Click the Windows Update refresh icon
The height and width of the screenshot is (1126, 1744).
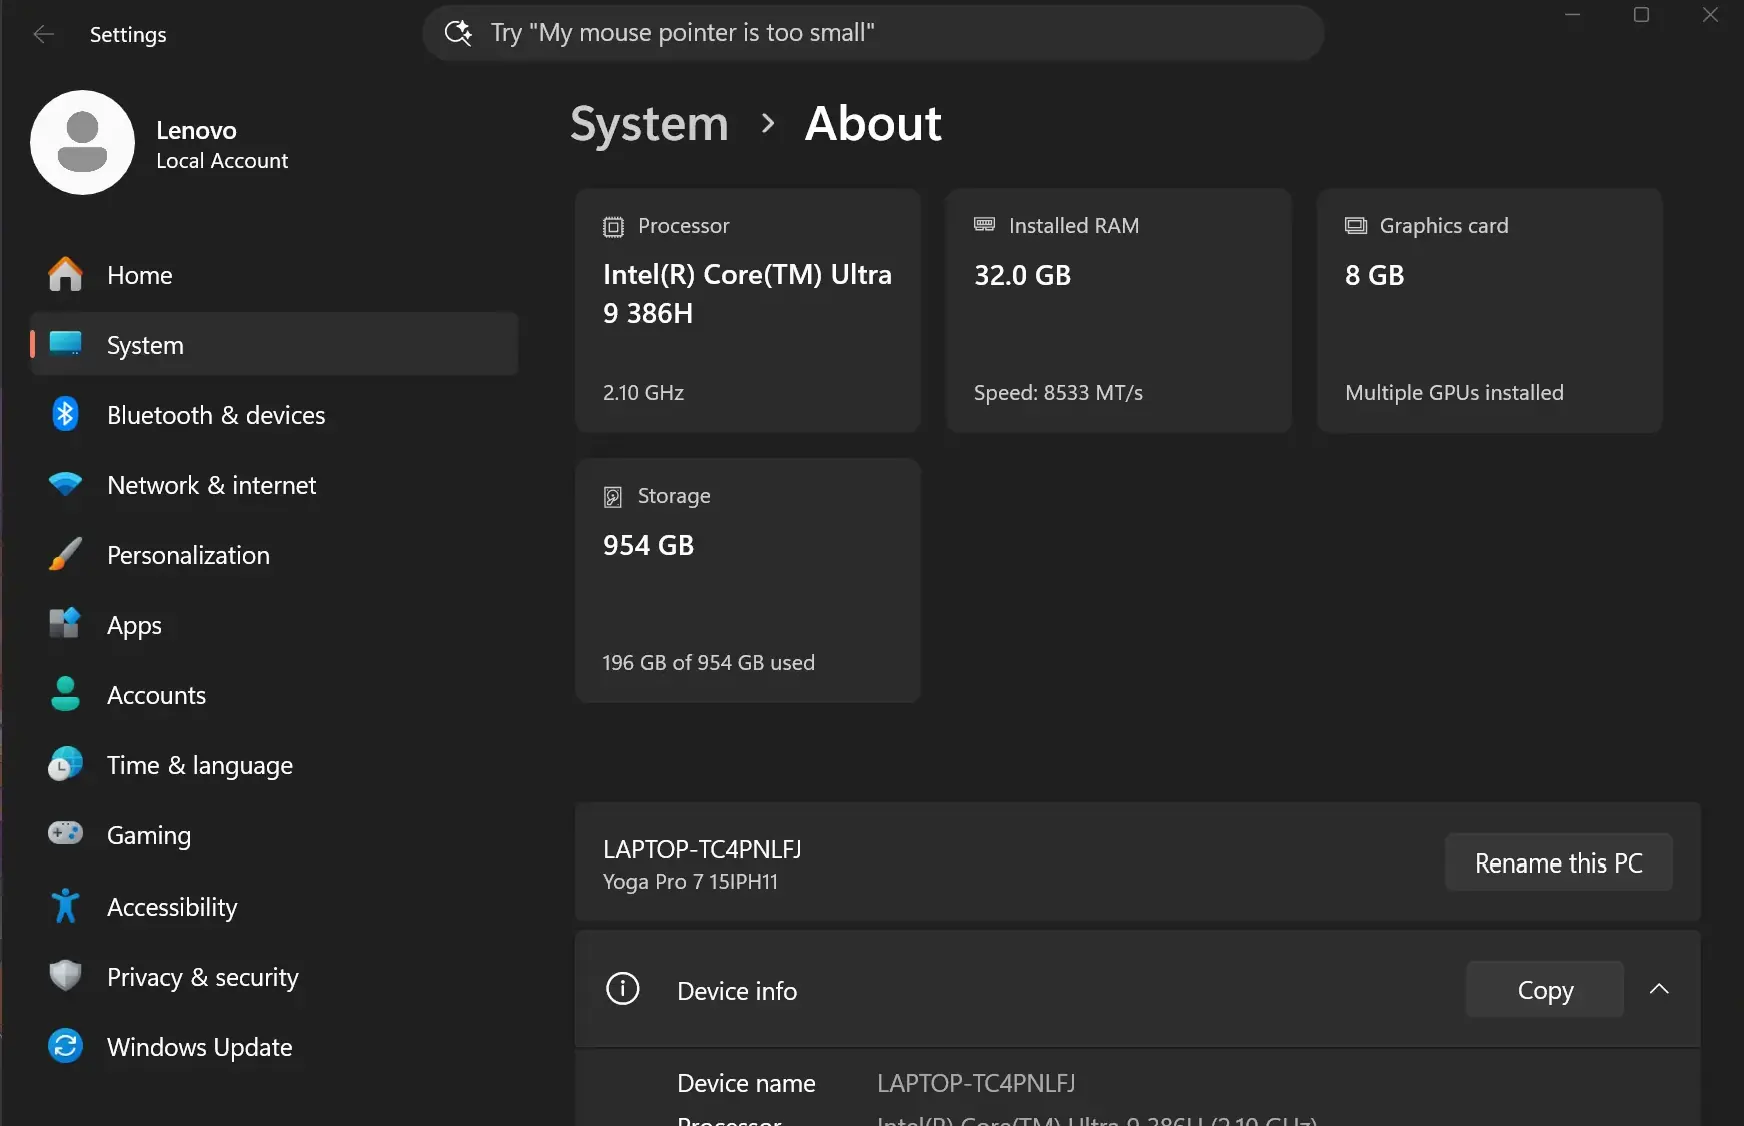tap(66, 1046)
